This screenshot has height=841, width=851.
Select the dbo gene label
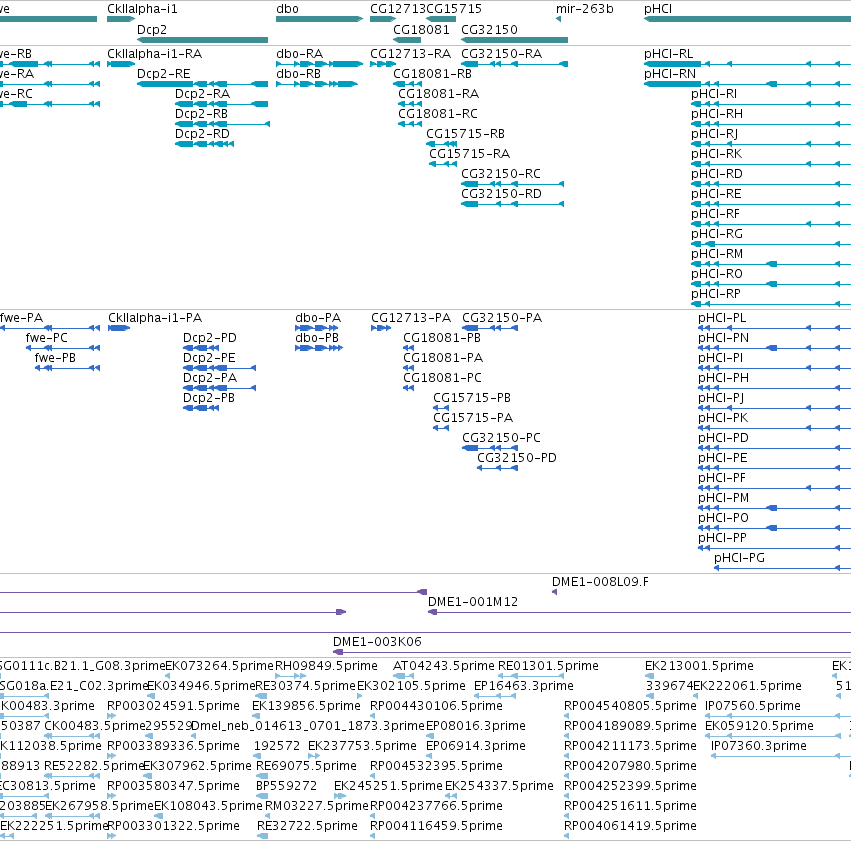(287, 9)
